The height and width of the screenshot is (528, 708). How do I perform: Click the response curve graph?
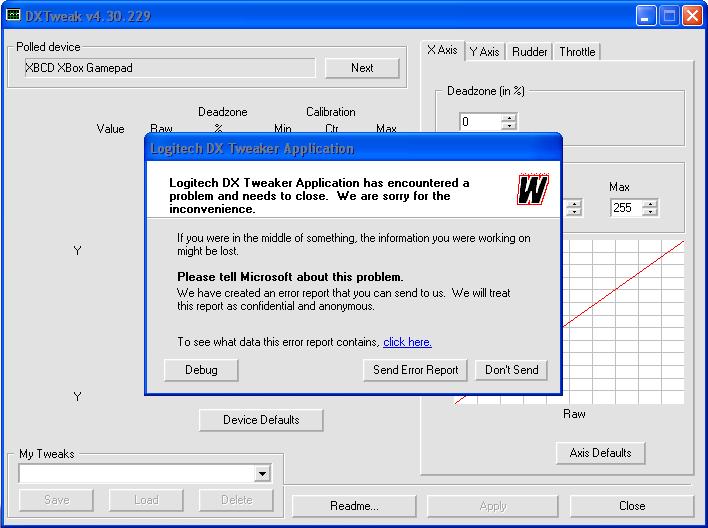[x=623, y=322]
